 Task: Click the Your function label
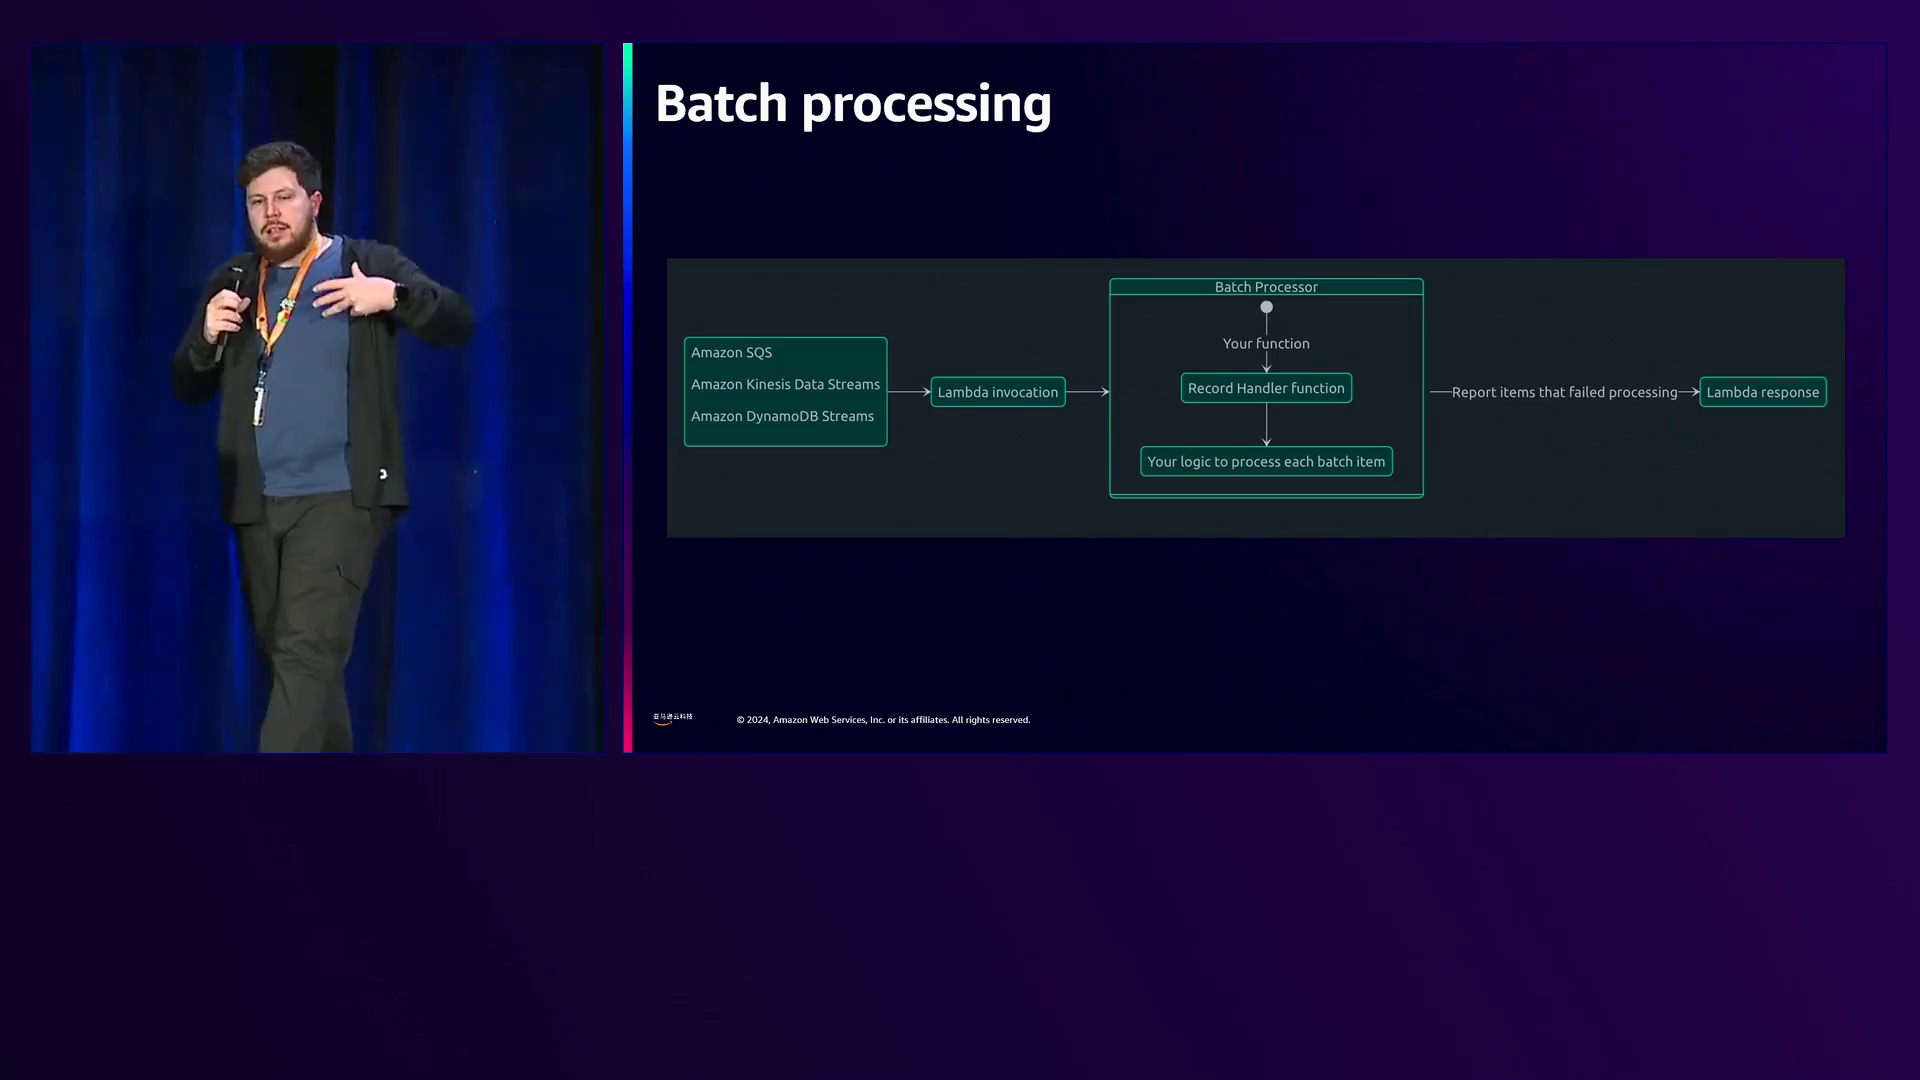coord(1266,344)
